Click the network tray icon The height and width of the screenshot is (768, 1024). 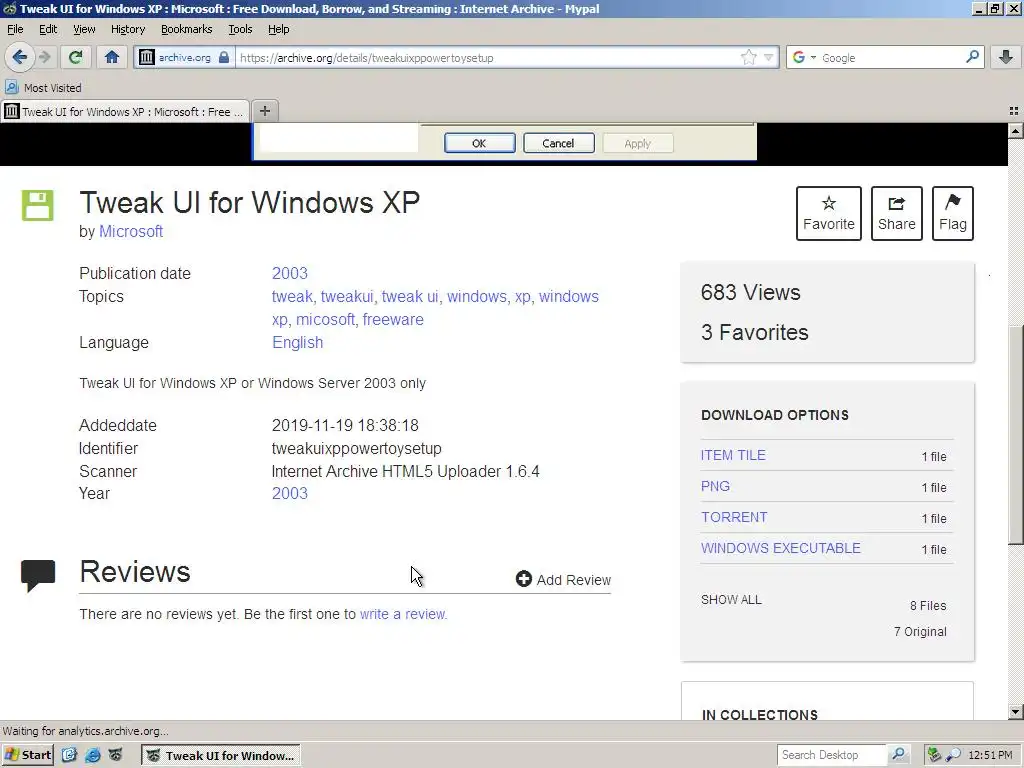pos(935,755)
